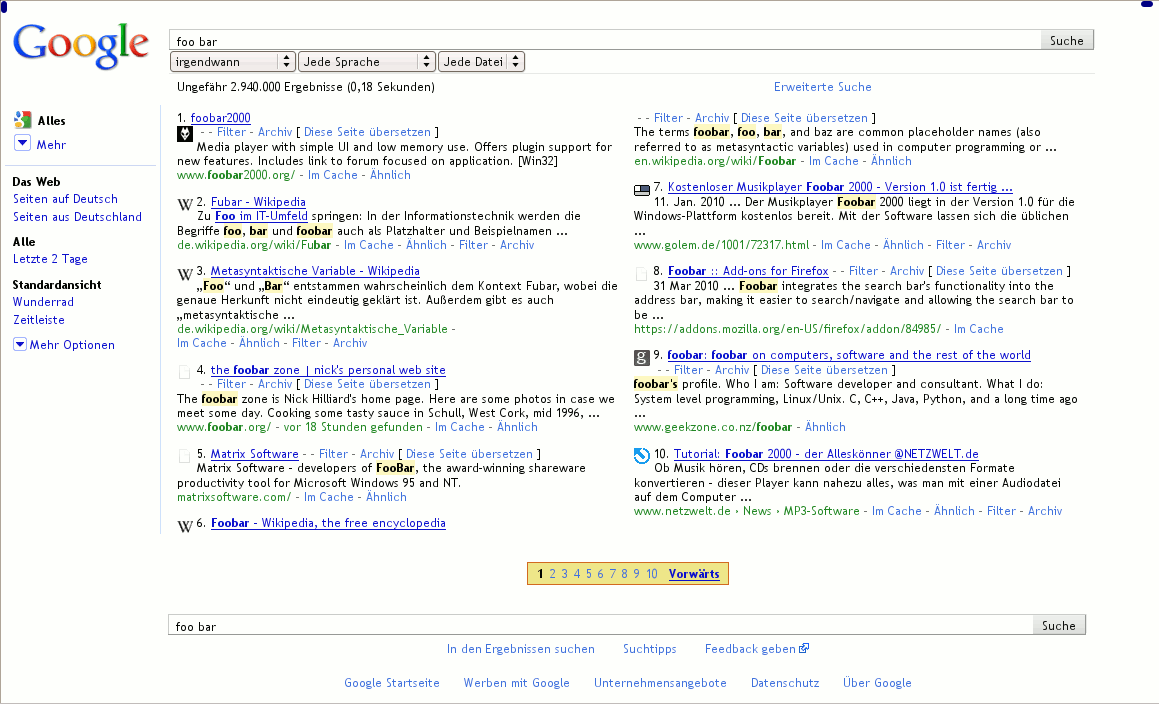This screenshot has height=704, width=1159.
Task: Select Seiten aus Deutschland filter
Action: coord(77,217)
